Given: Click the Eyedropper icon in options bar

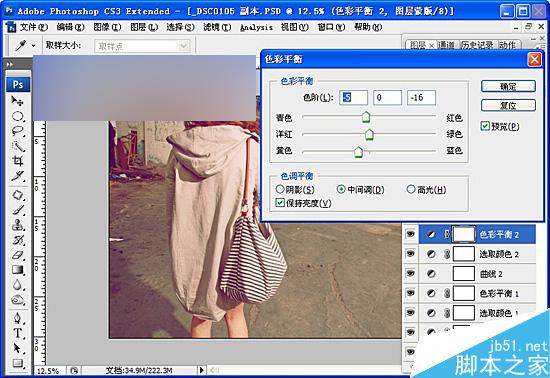Looking at the screenshot, I should (x=21, y=46).
